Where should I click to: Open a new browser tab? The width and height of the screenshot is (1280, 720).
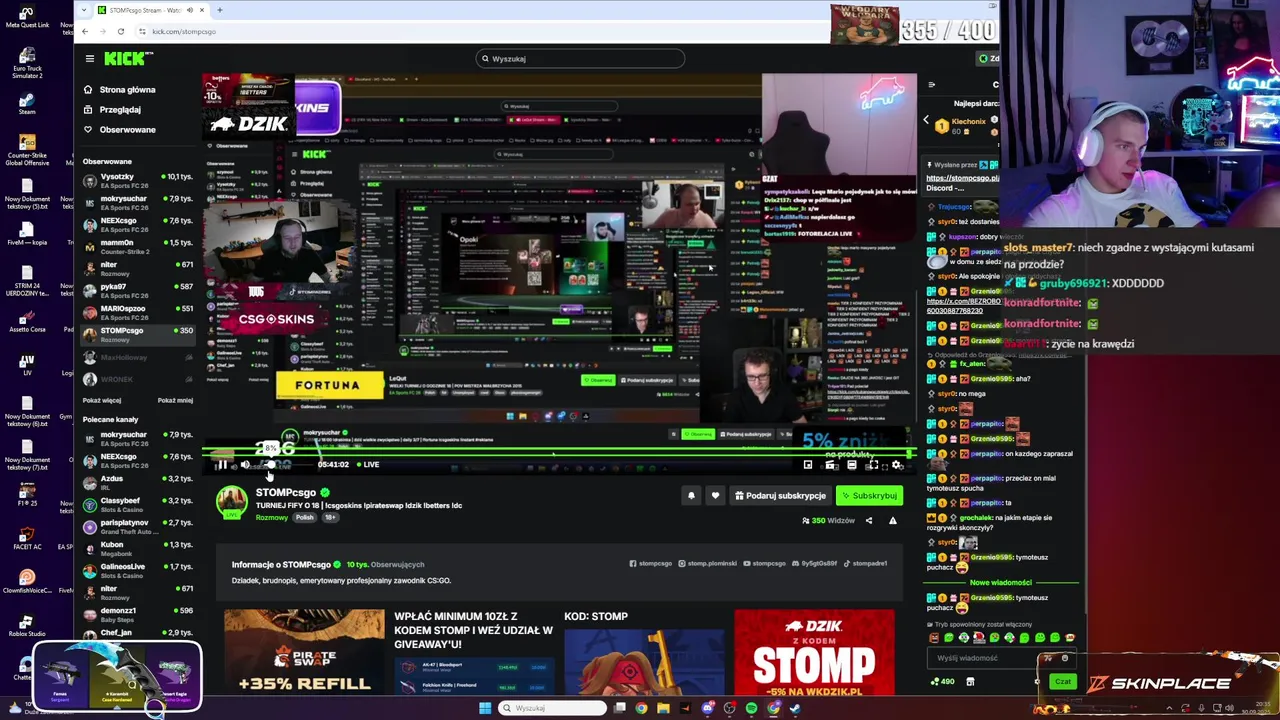click(219, 10)
